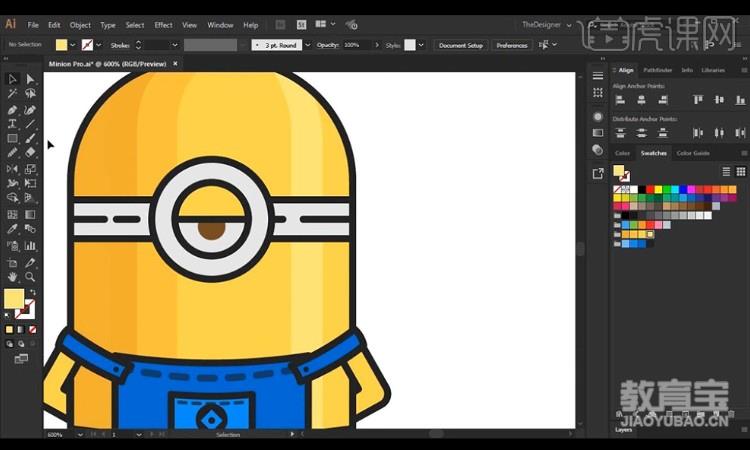Viewport: 750px width, 450px height.
Task: Select the Hand tool
Action: (x=12, y=277)
